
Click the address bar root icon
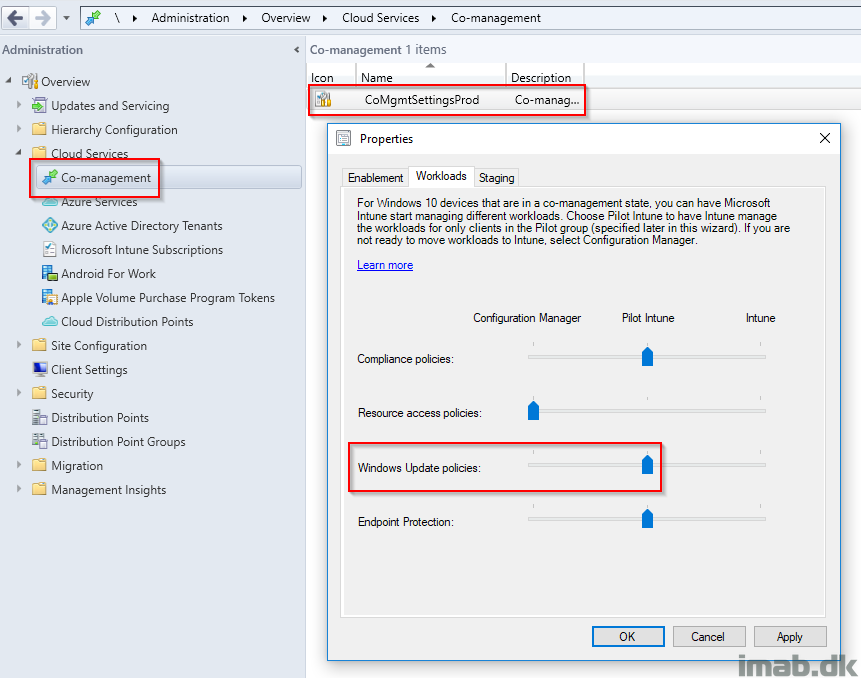(x=93, y=18)
